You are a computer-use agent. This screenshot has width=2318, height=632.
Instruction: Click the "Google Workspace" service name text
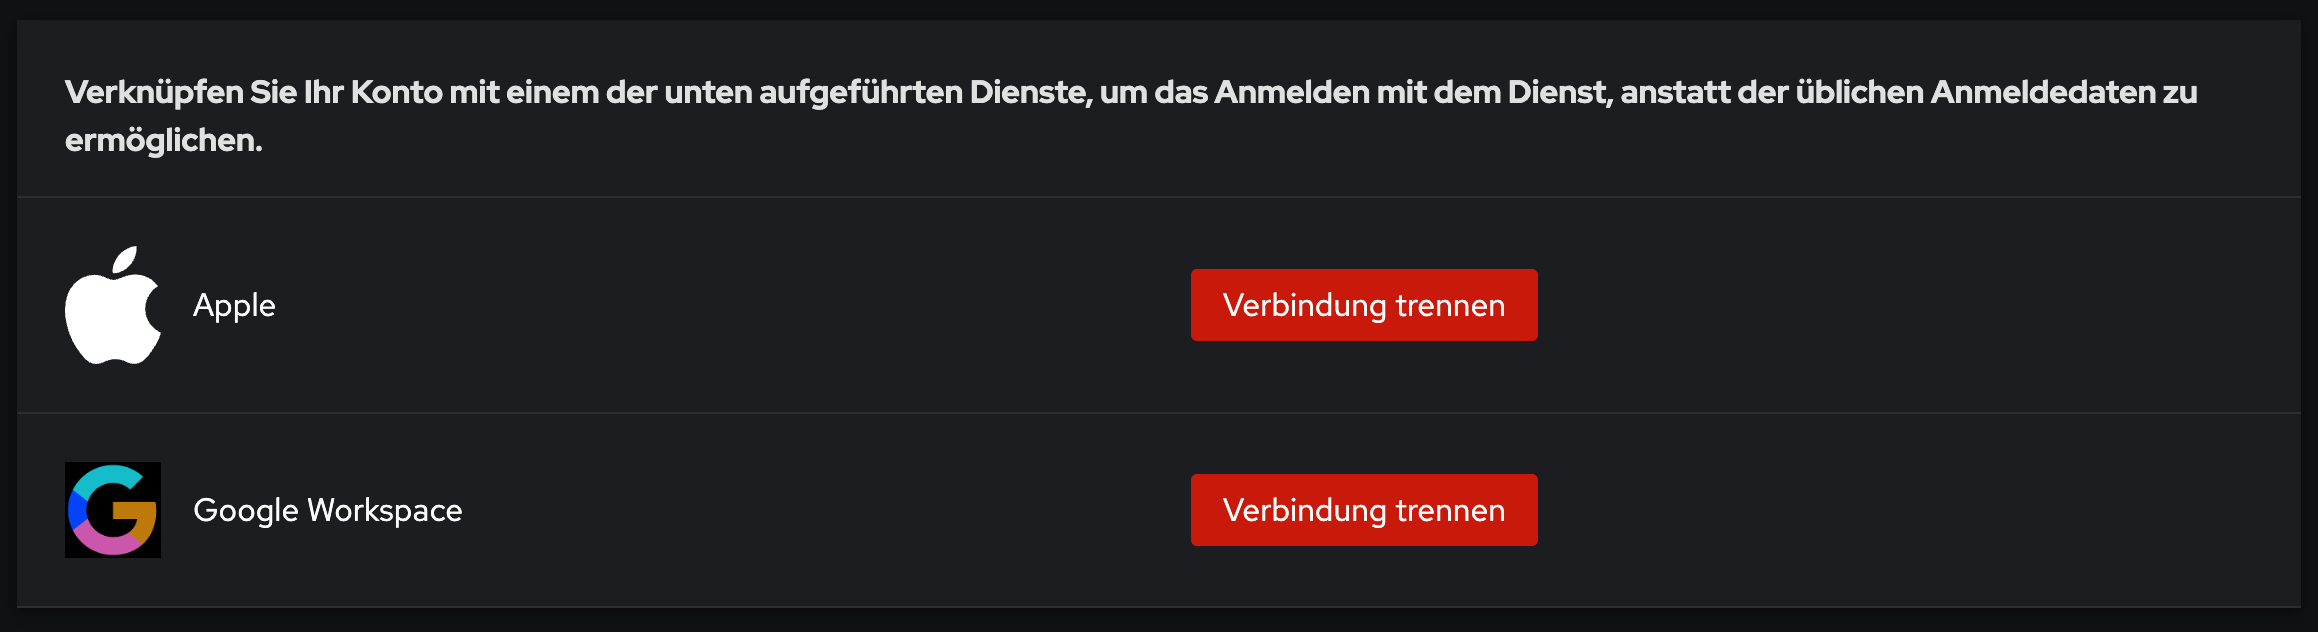[327, 510]
